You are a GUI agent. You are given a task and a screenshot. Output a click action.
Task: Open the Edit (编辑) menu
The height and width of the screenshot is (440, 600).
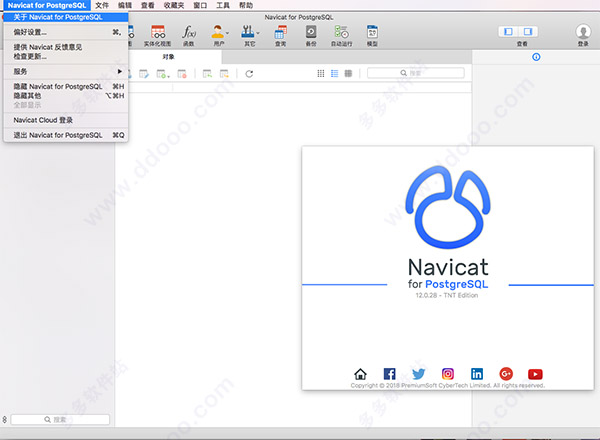click(125, 5)
